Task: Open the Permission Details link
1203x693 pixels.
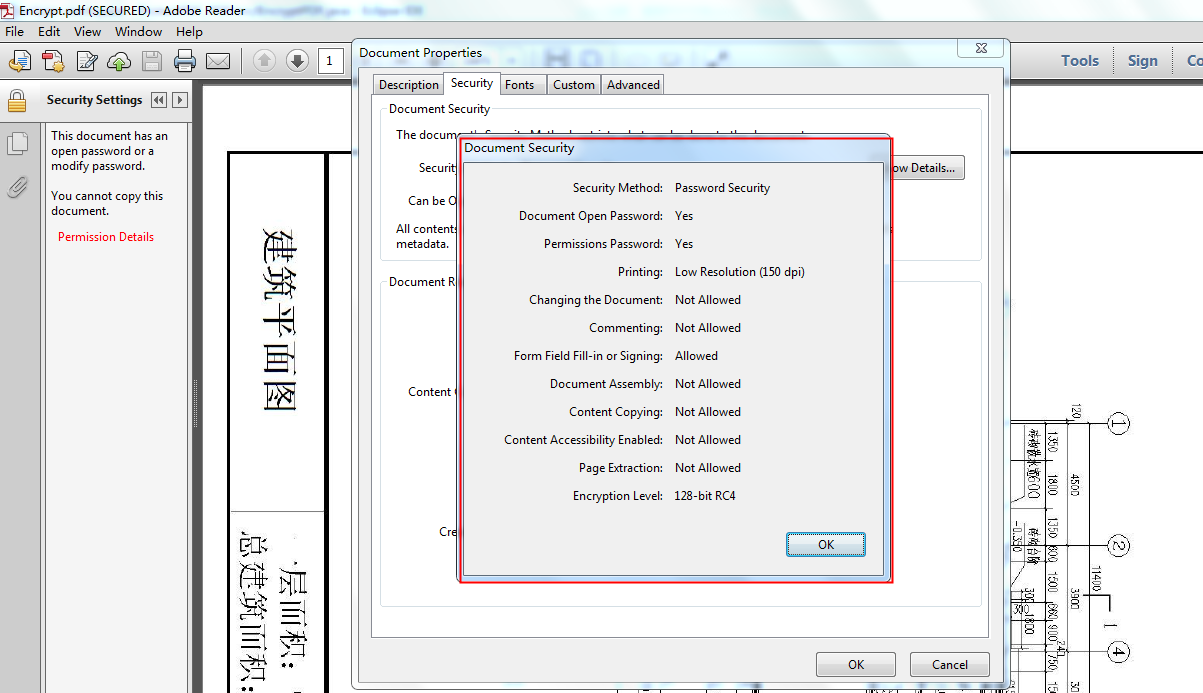Action: tap(106, 237)
